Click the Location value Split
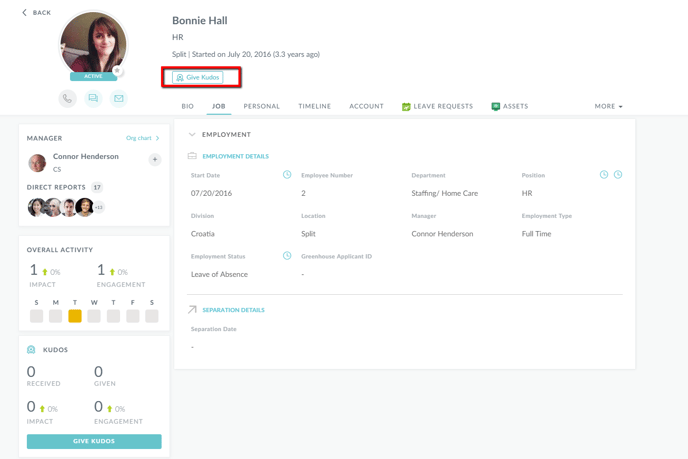Screen dimensions: 688x459 [308, 234]
